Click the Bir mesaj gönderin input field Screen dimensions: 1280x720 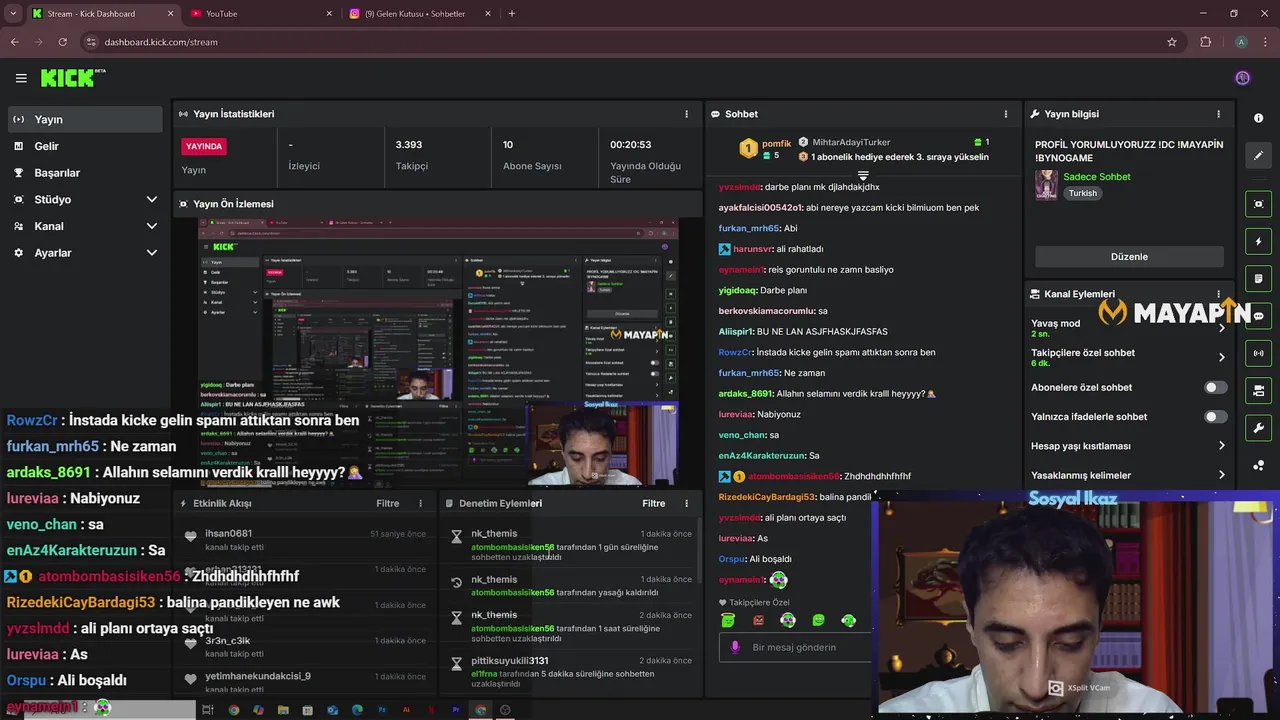coord(795,648)
